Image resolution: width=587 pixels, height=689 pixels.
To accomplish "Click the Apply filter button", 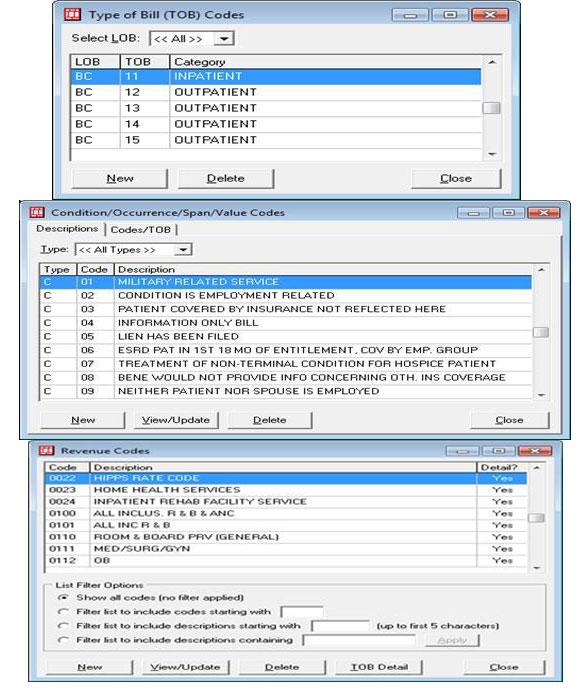I will tap(452, 640).
